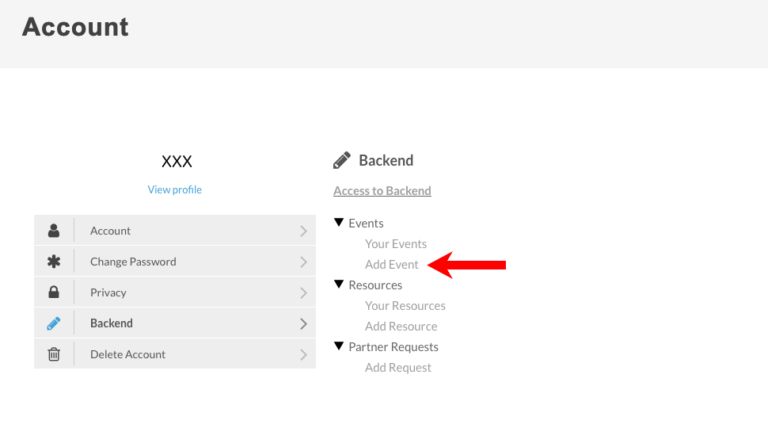The image size is (768, 428).
Task: Collapse the Events tree section
Action: point(339,223)
